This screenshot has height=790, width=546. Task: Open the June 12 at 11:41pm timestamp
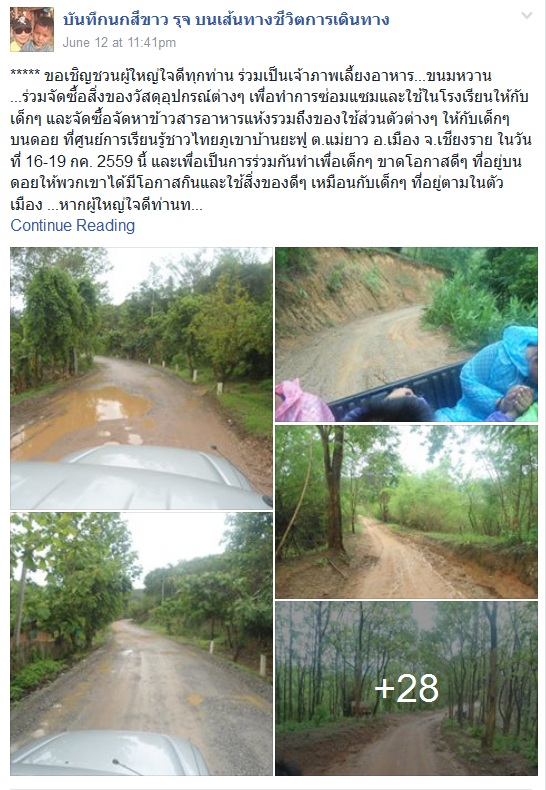tap(119, 42)
